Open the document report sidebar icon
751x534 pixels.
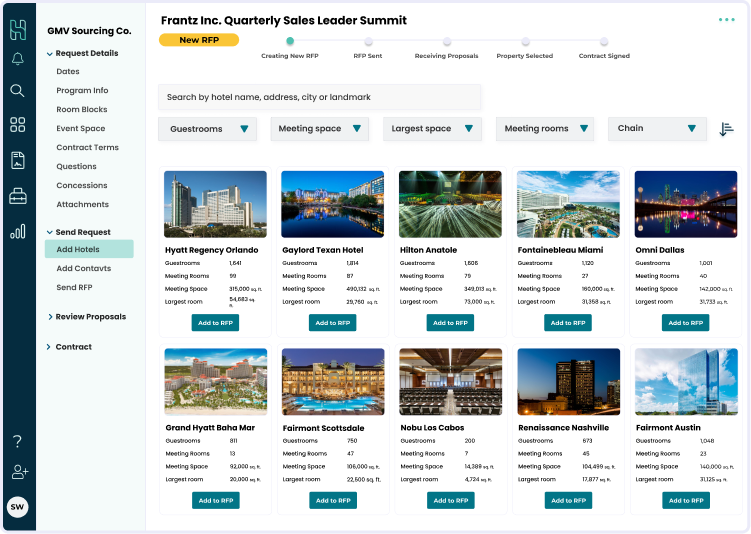click(18, 160)
